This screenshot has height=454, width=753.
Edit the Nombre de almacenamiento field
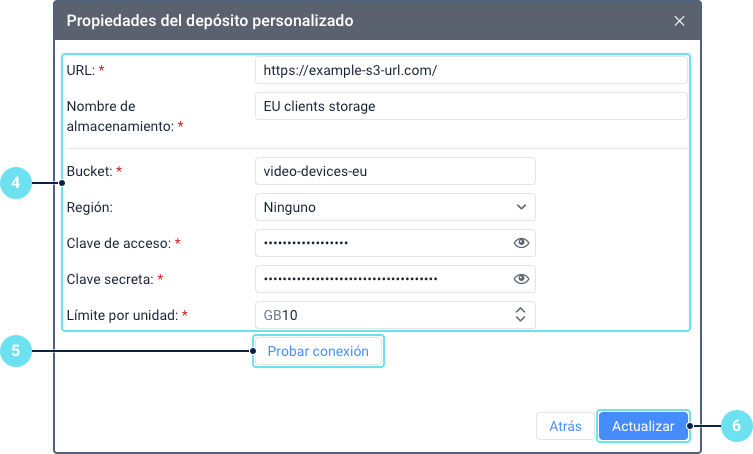point(471,106)
